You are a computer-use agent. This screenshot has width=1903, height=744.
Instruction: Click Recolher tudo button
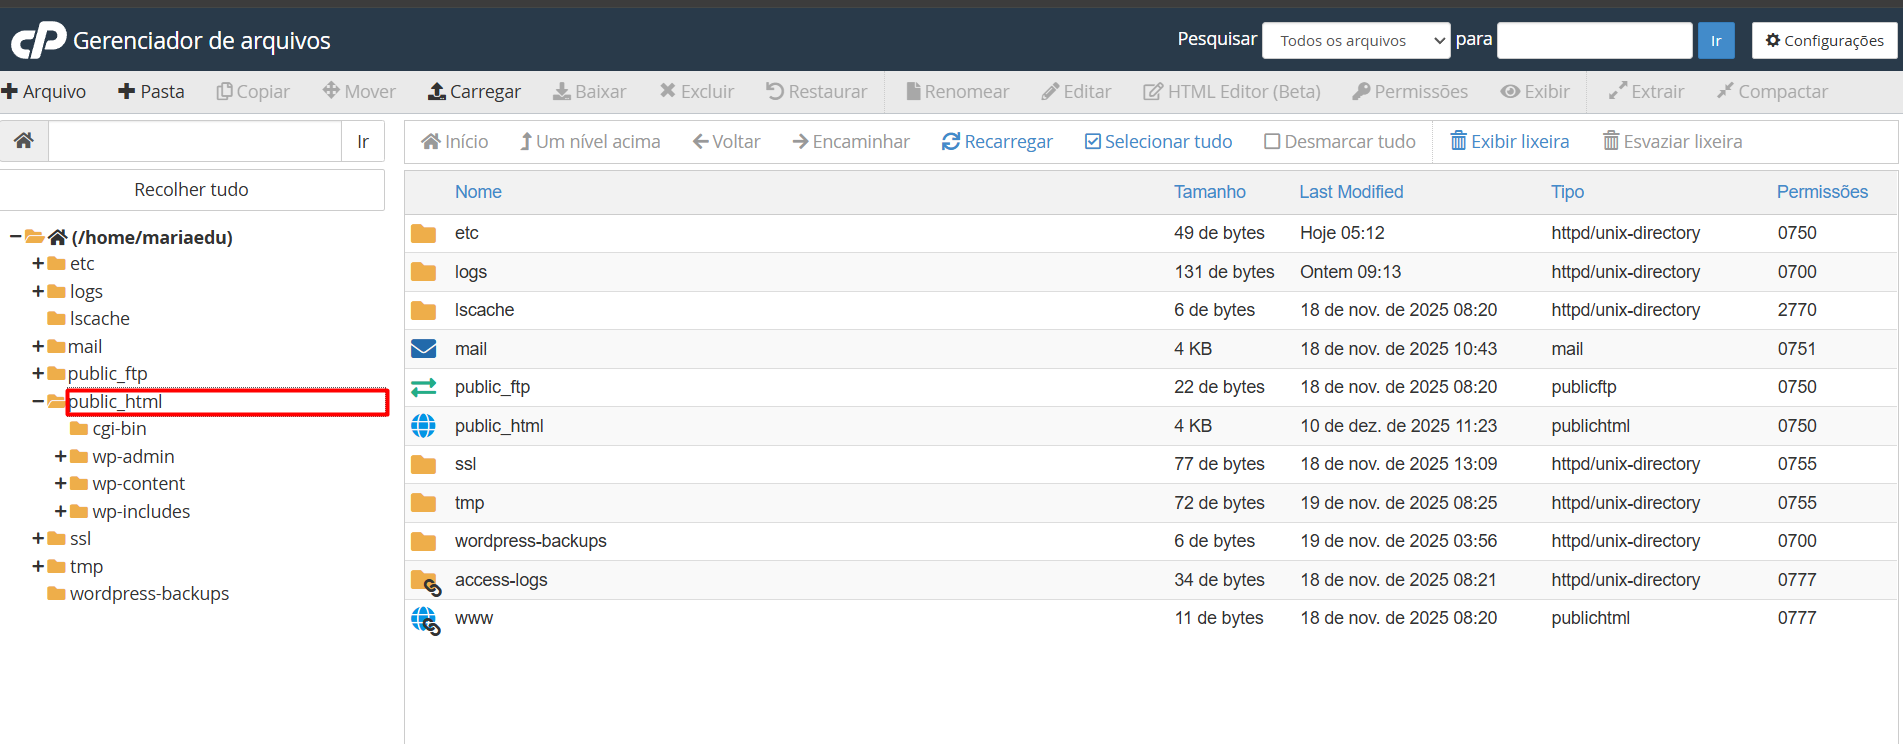click(x=192, y=190)
